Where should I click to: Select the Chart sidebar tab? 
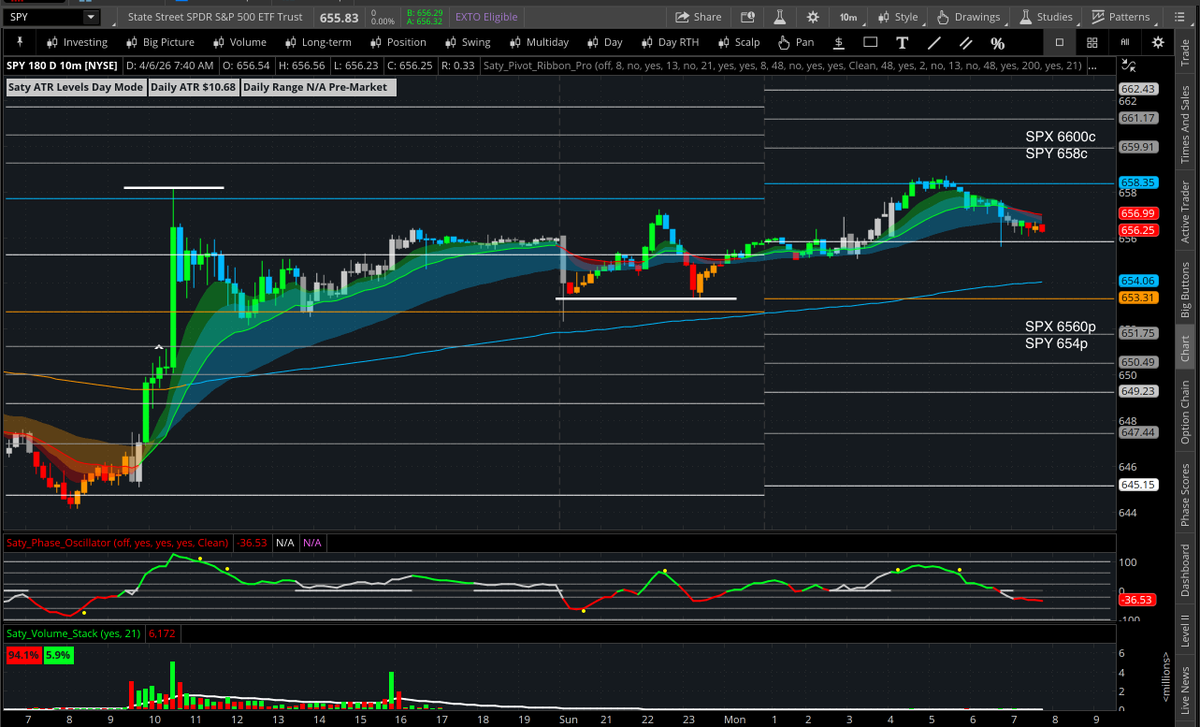coord(1185,347)
